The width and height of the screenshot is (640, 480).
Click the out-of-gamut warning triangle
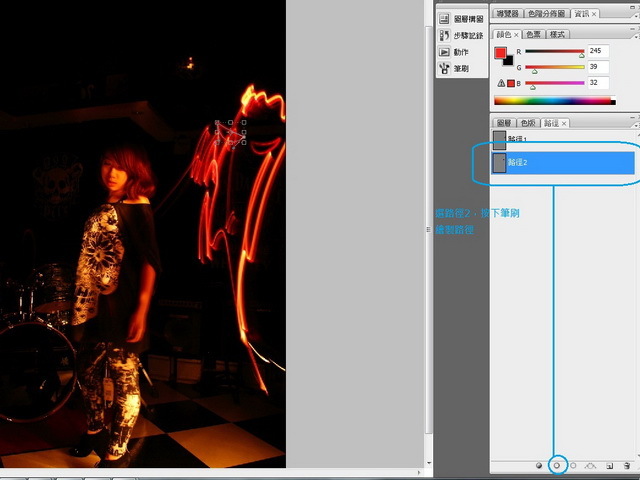click(x=501, y=83)
